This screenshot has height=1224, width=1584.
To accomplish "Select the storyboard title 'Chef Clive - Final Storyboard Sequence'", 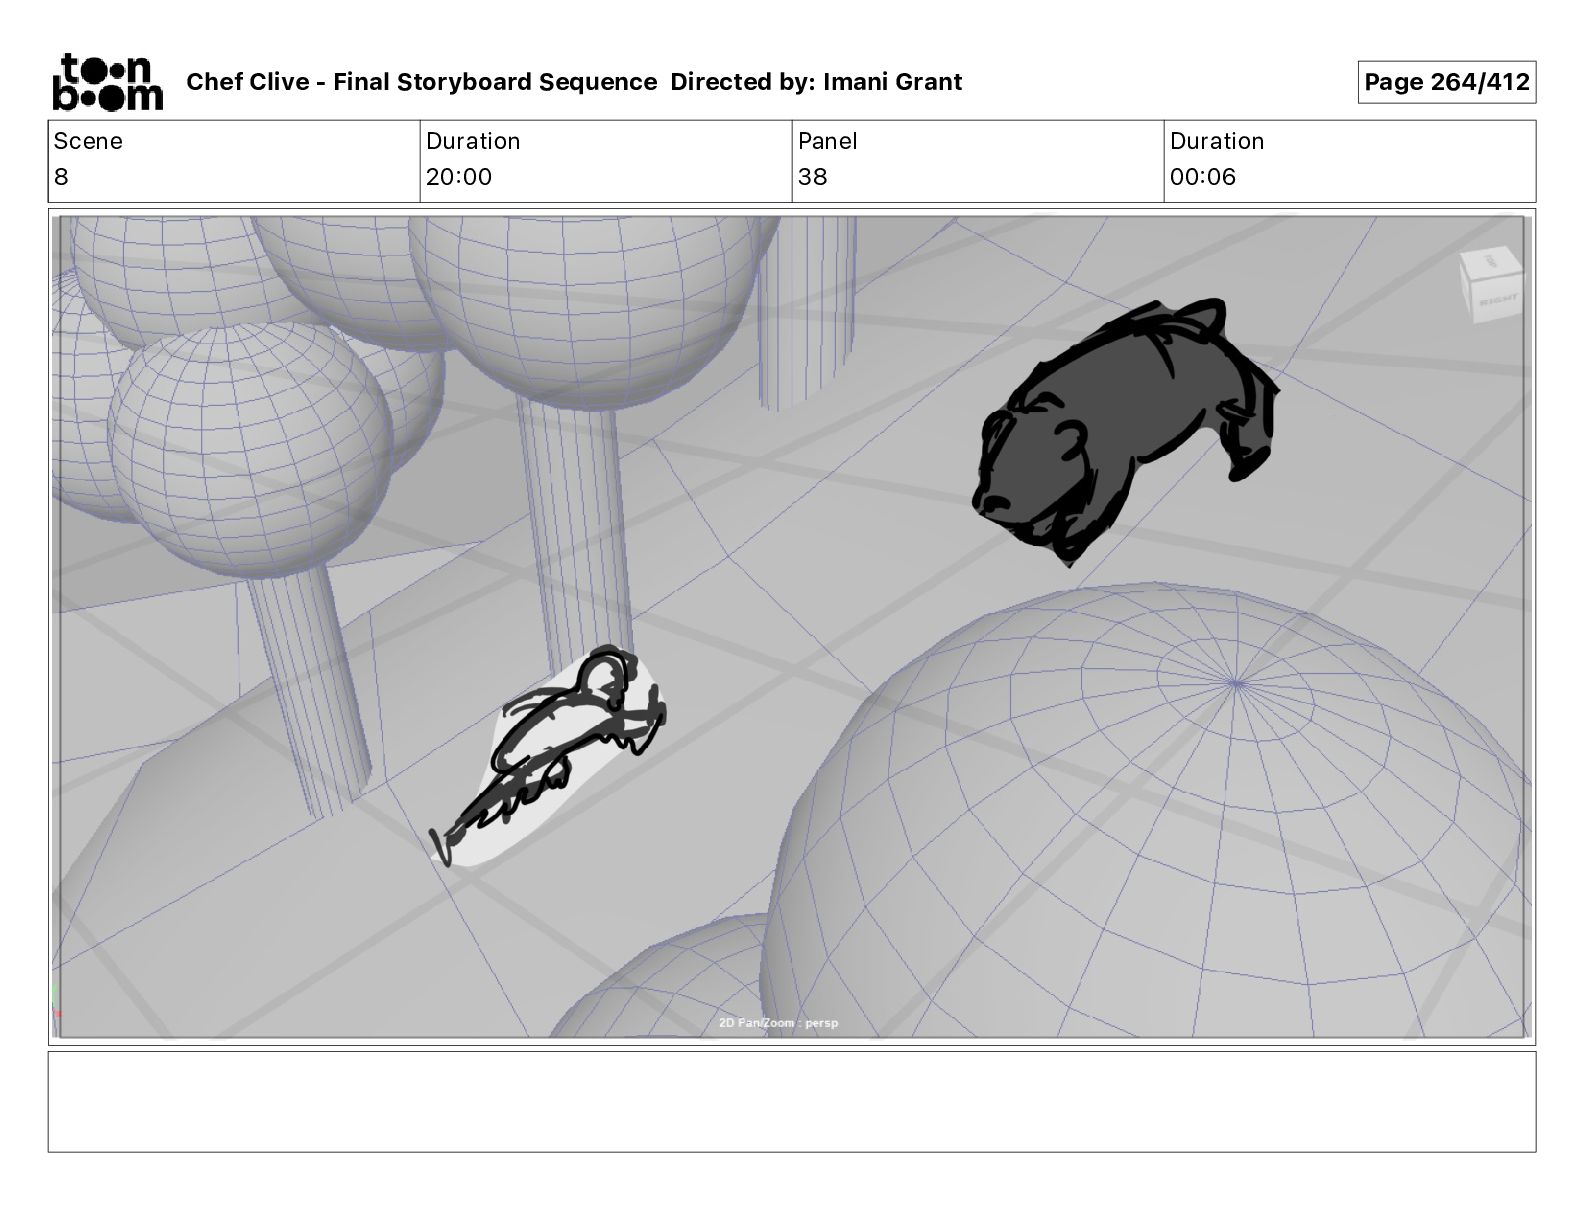I will click(422, 82).
